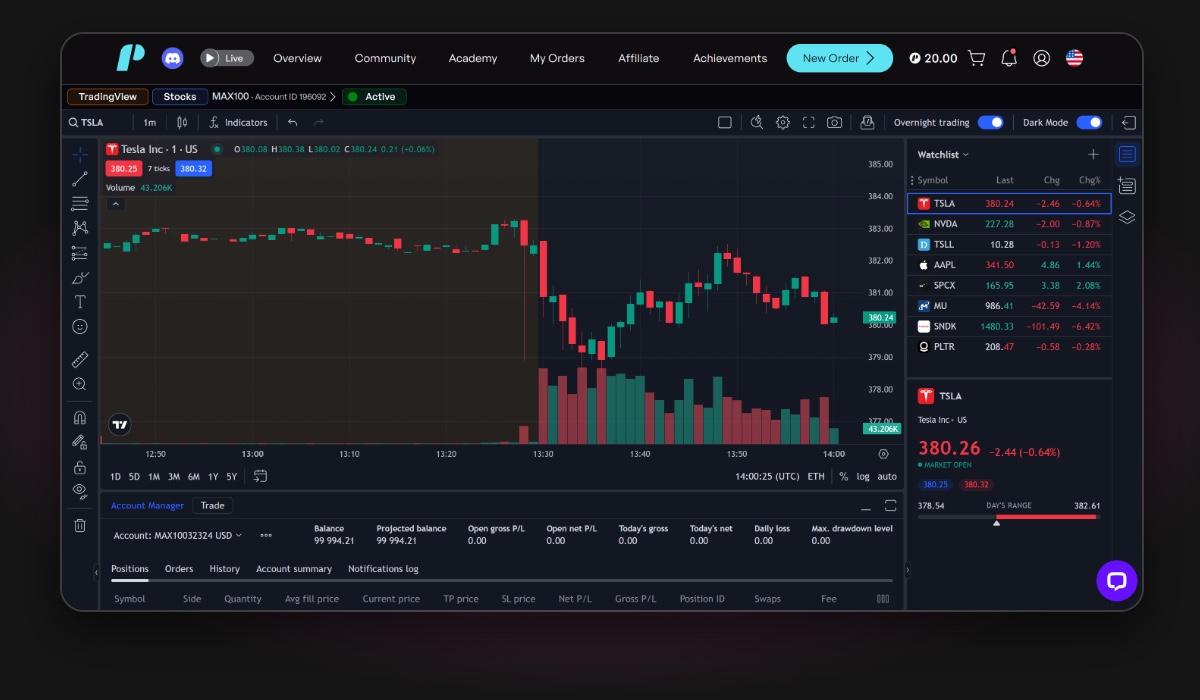
Task: Click the go-to-date calendar icon
Action: click(x=260, y=476)
